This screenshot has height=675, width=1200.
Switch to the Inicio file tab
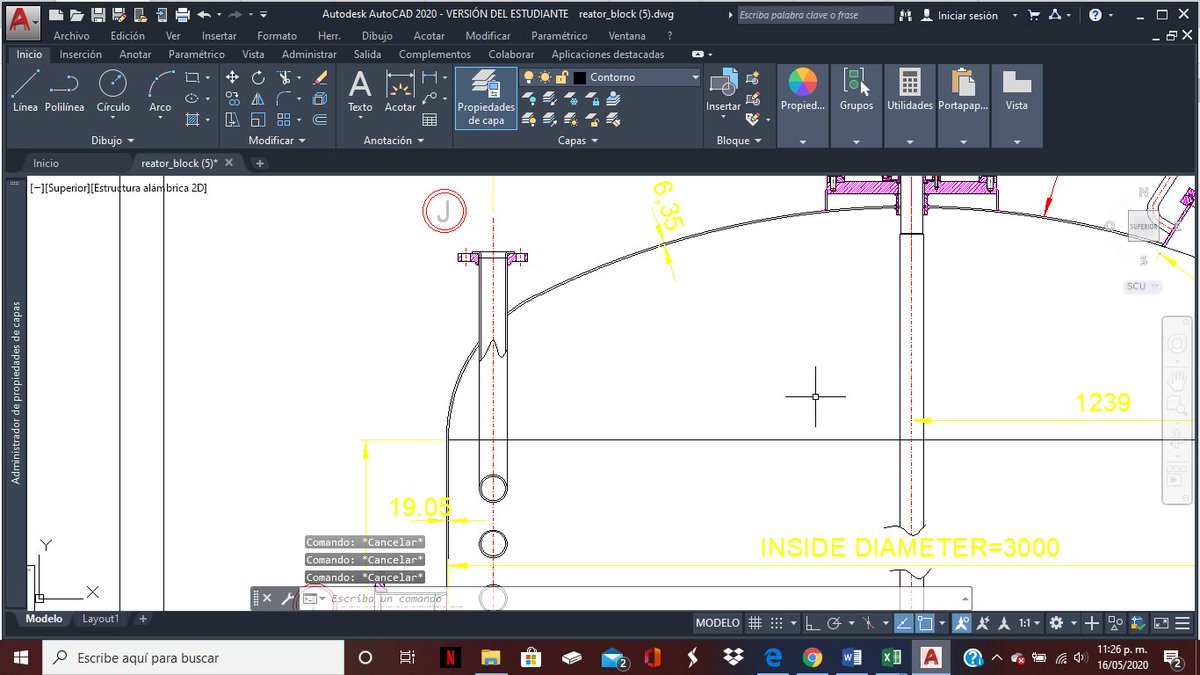46,163
